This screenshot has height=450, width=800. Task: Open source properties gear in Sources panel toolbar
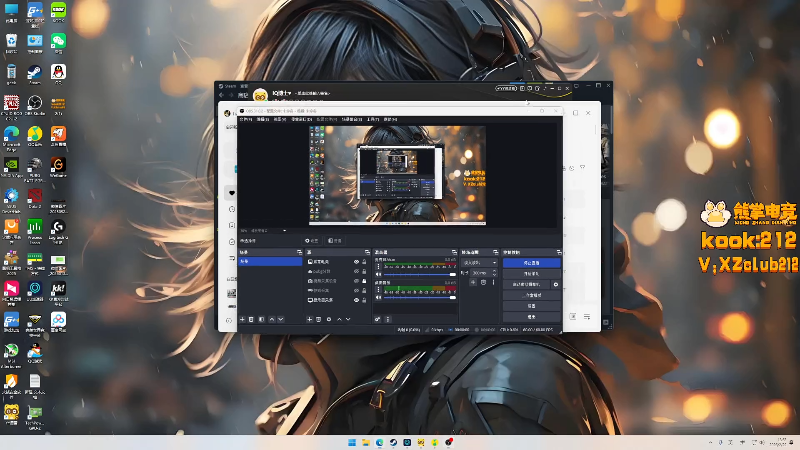329,319
